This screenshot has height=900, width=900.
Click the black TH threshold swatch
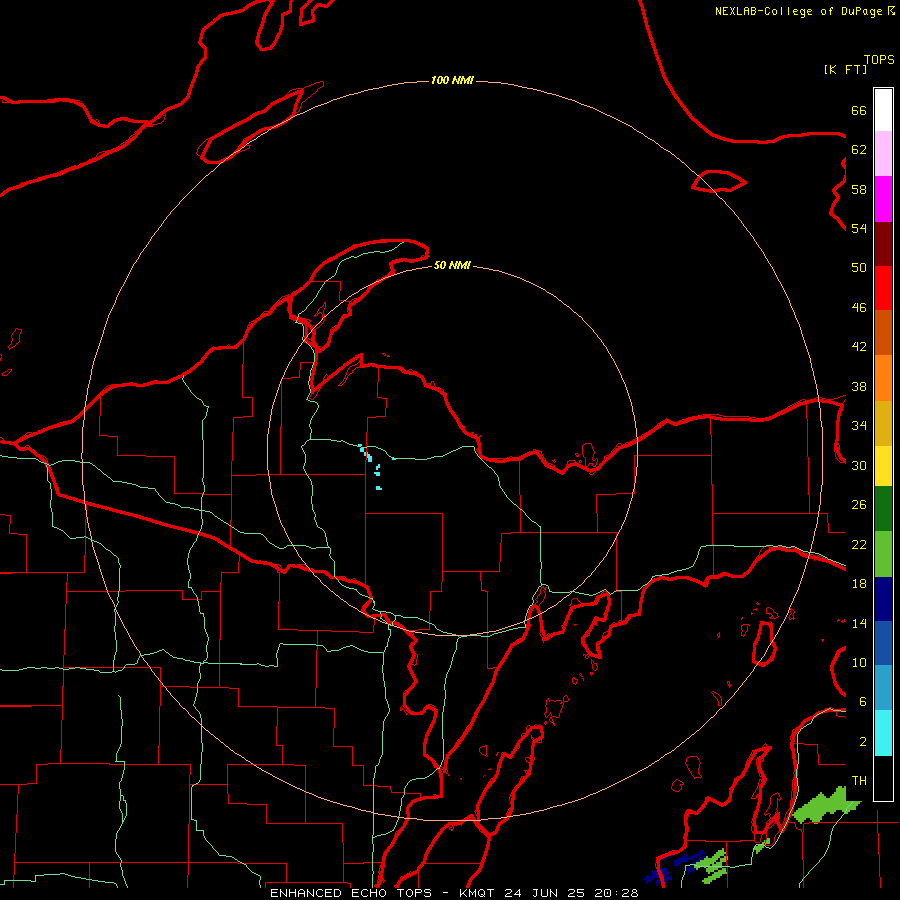(883, 778)
